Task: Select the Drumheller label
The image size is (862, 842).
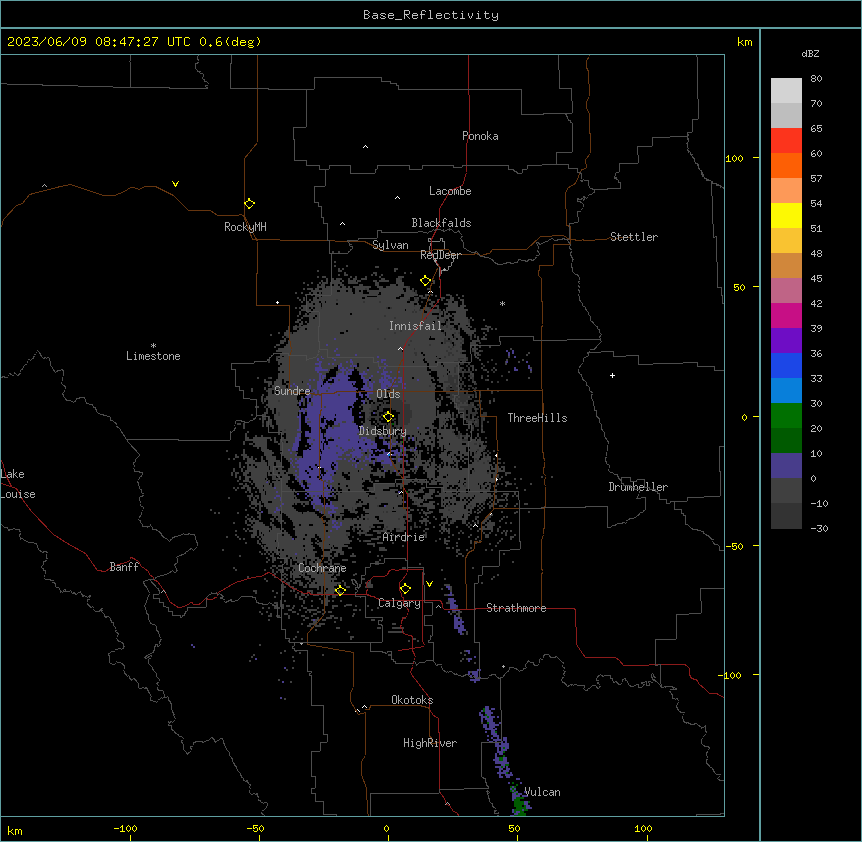Action: 638,487
